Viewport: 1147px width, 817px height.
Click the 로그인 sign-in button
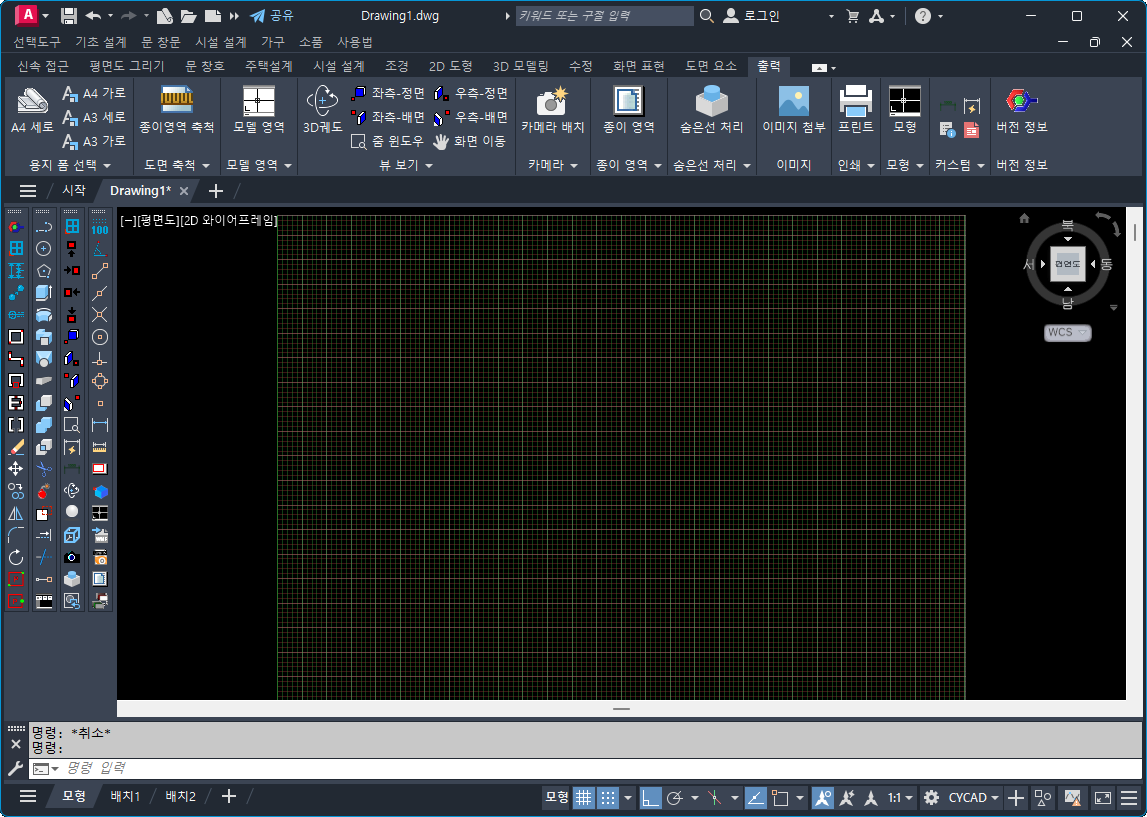[x=752, y=16]
